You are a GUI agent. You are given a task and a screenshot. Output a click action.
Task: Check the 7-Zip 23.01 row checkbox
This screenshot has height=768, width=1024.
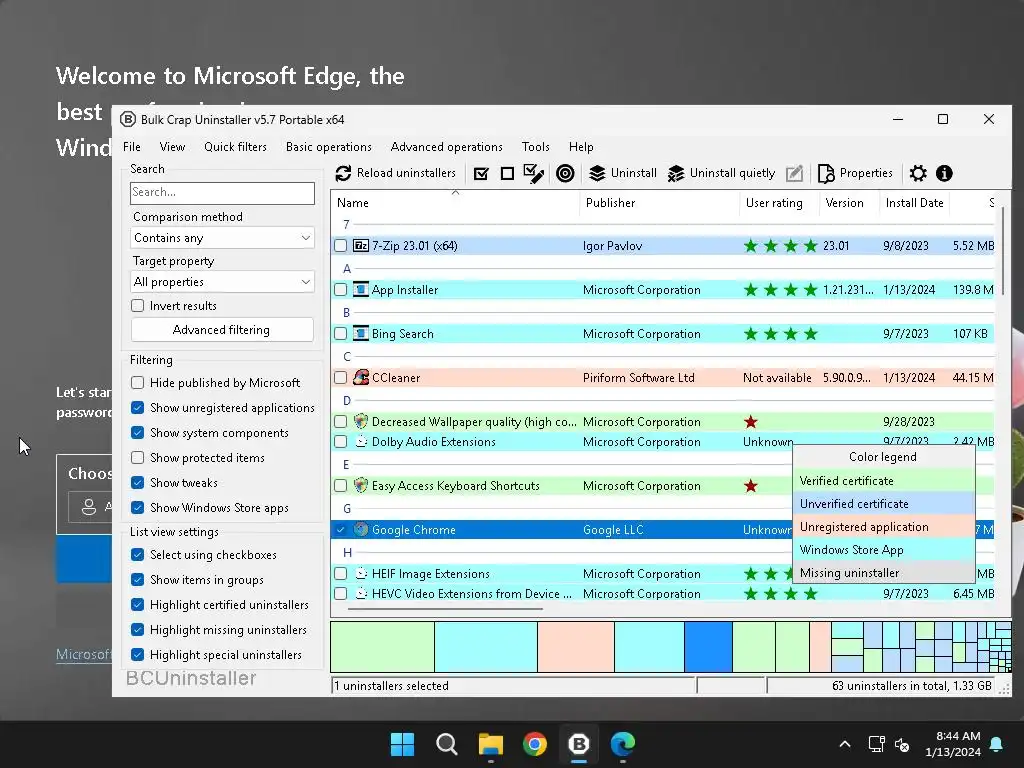pos(340,246)
